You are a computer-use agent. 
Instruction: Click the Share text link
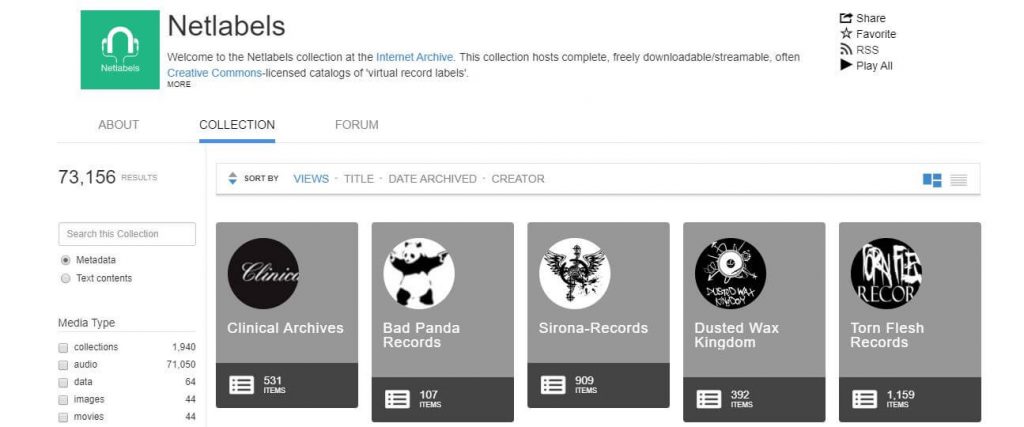coord(871,18)
